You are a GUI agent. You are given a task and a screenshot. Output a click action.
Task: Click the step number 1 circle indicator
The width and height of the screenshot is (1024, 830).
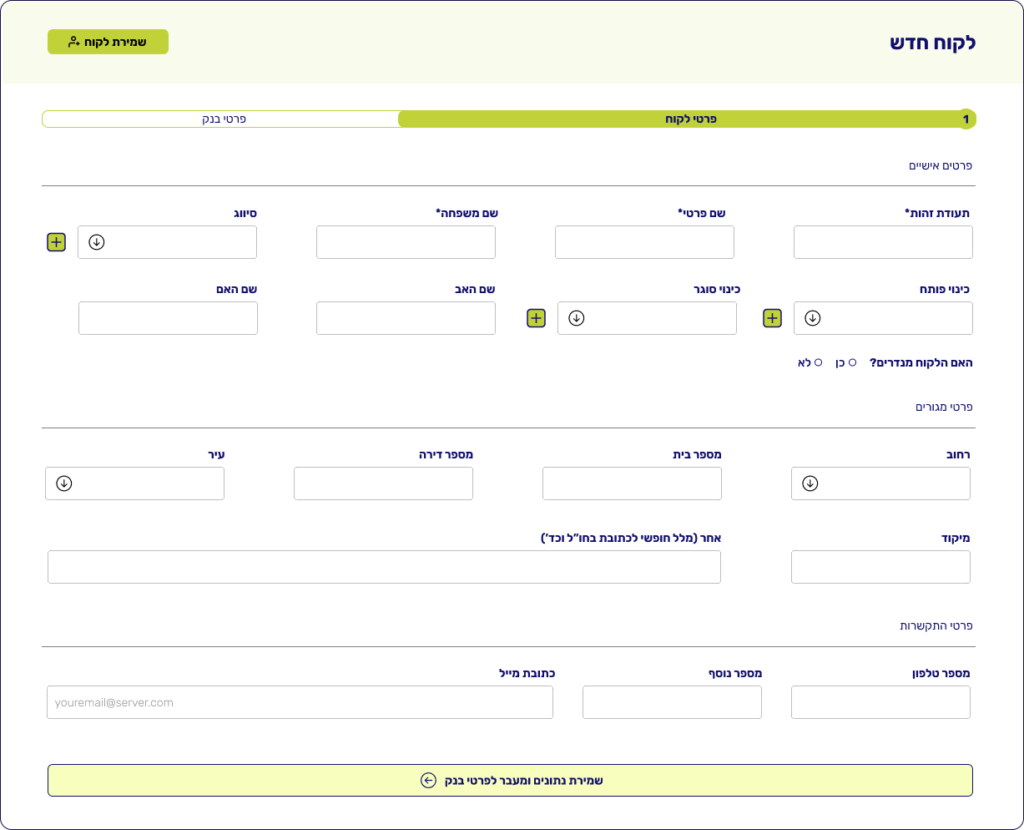click(x=965, y=119)
